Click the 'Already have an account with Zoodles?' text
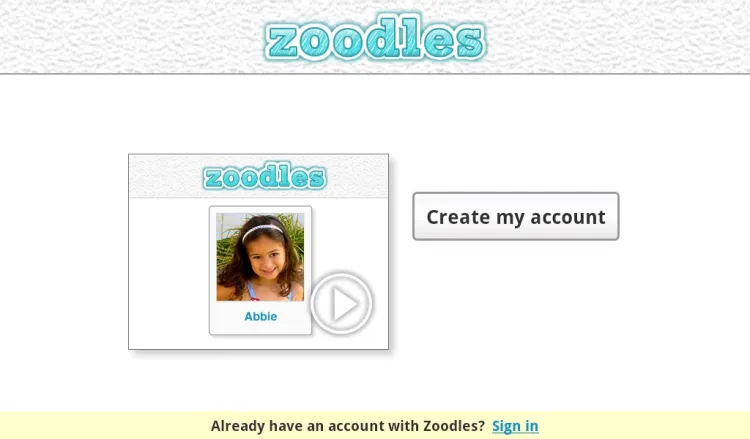Image resolution: width=750 pixels, height=439 pixels. click(348, 426)
